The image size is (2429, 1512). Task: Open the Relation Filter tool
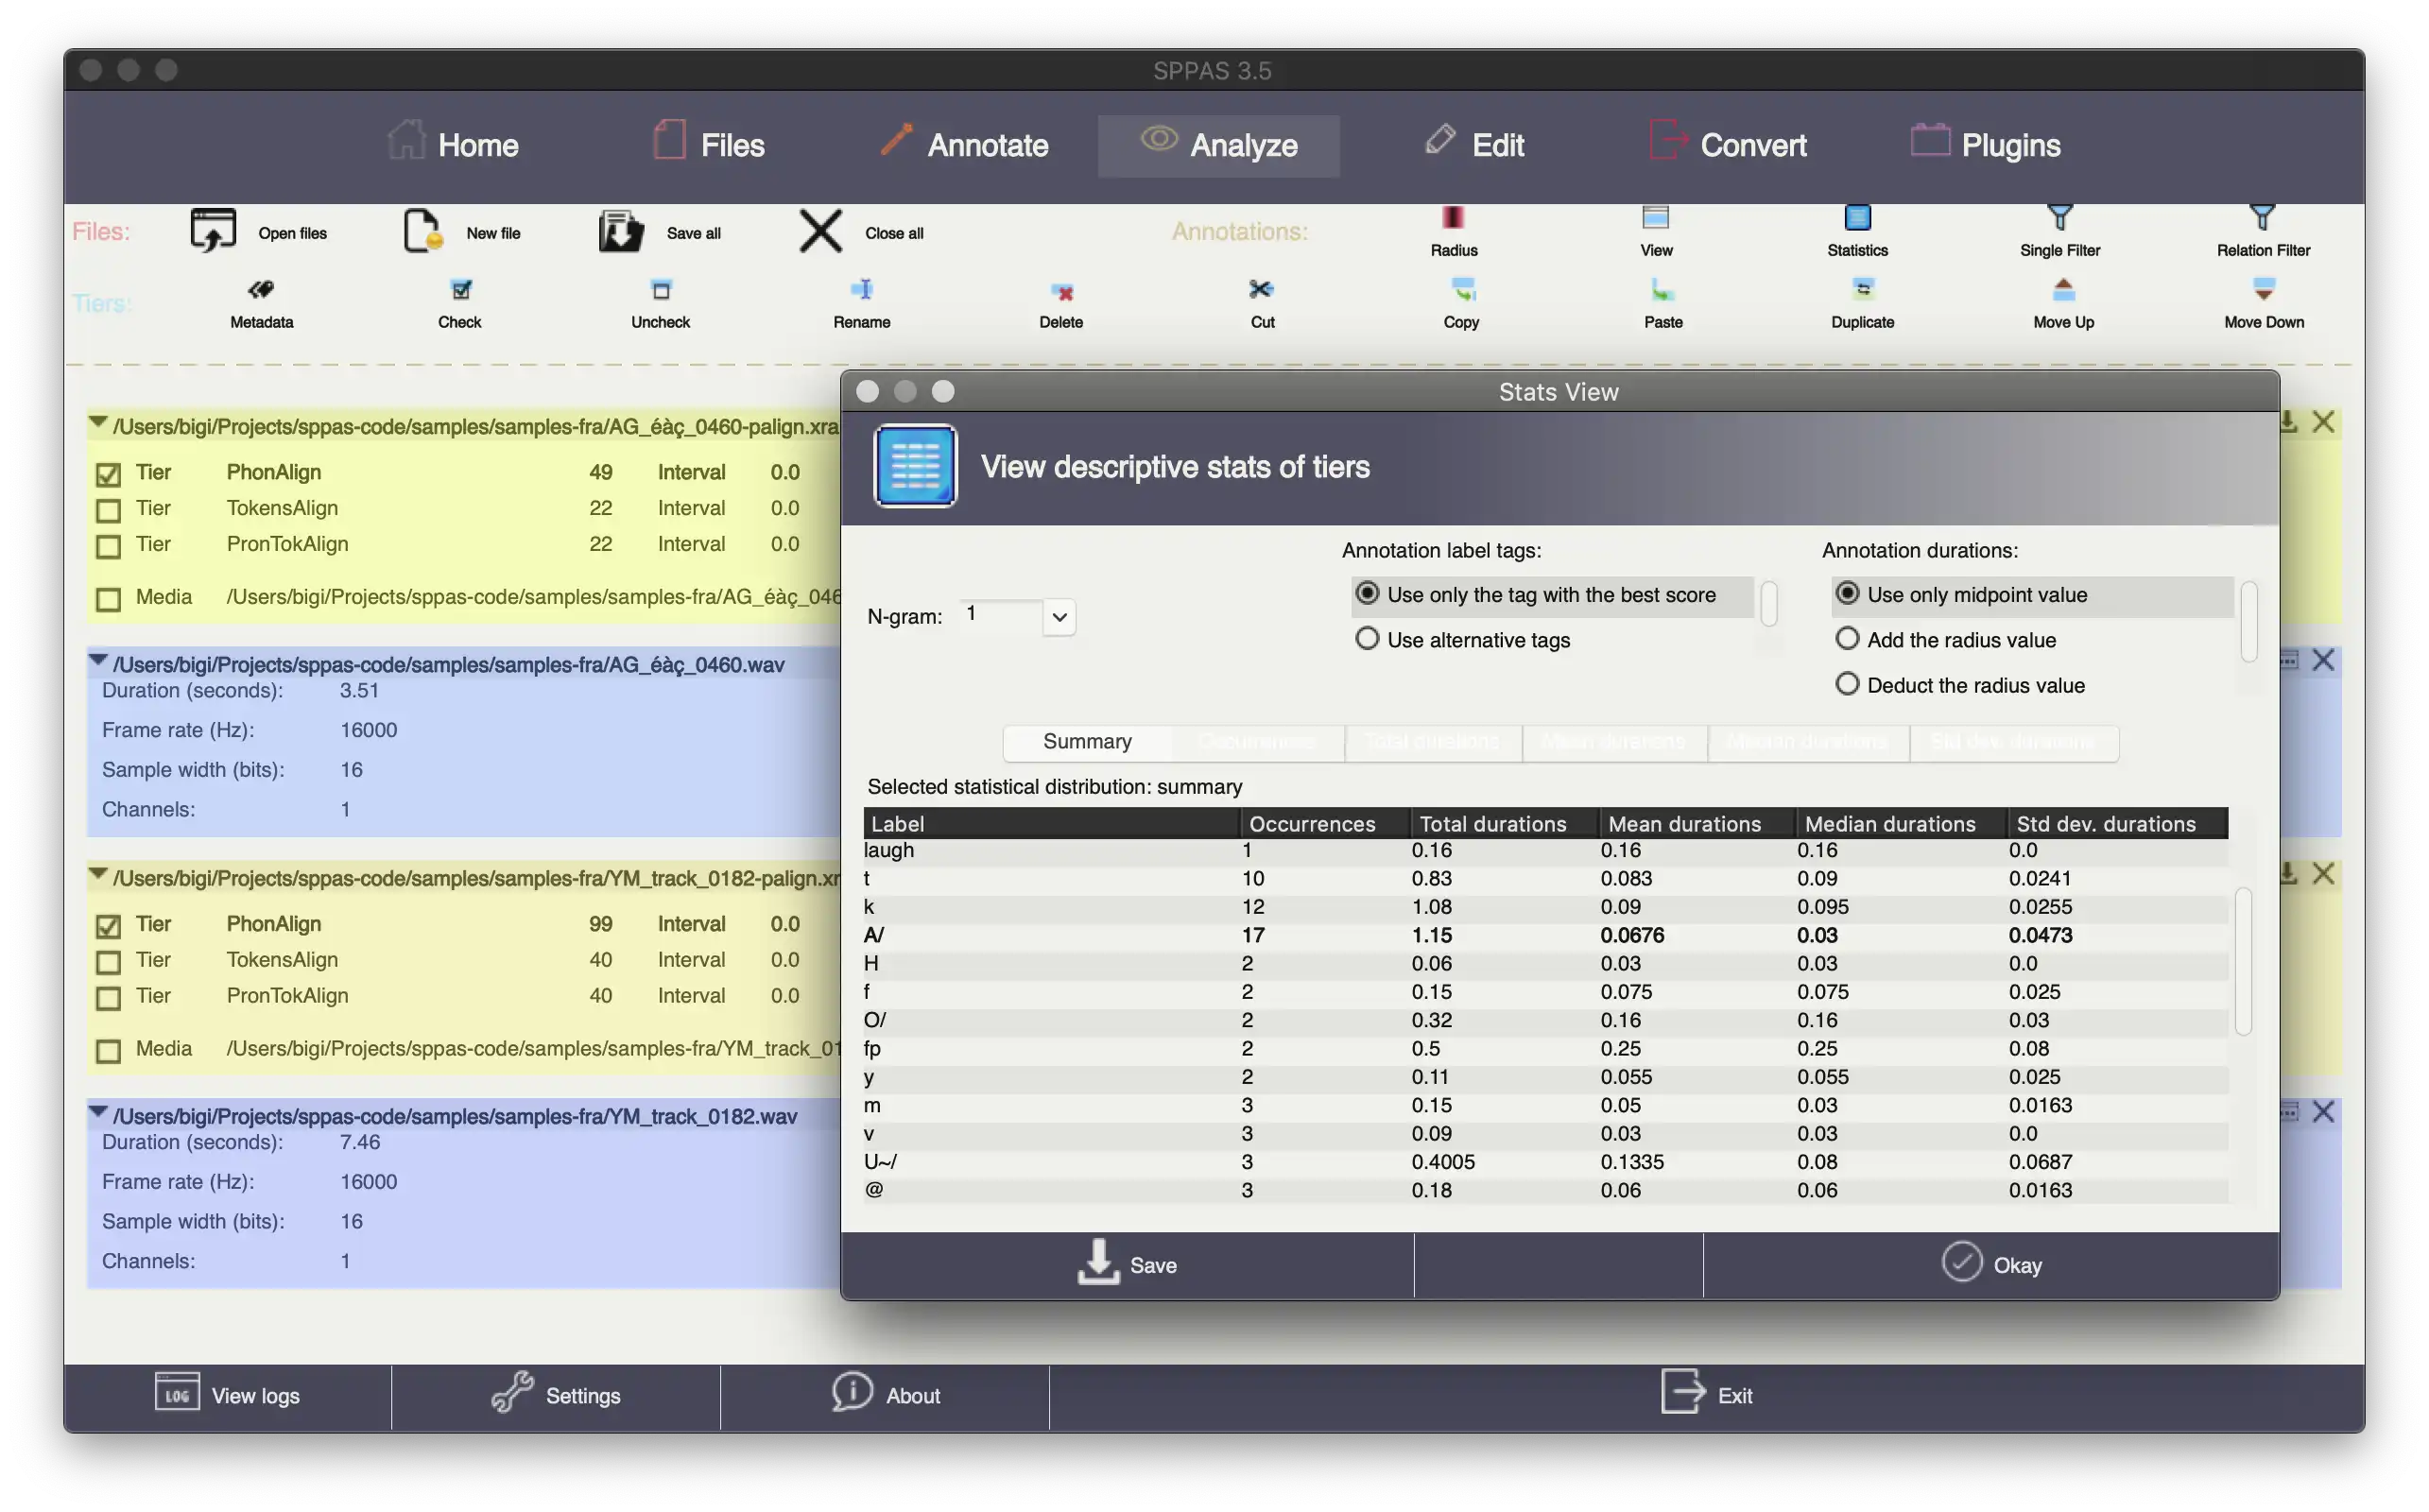(2260, 228)
